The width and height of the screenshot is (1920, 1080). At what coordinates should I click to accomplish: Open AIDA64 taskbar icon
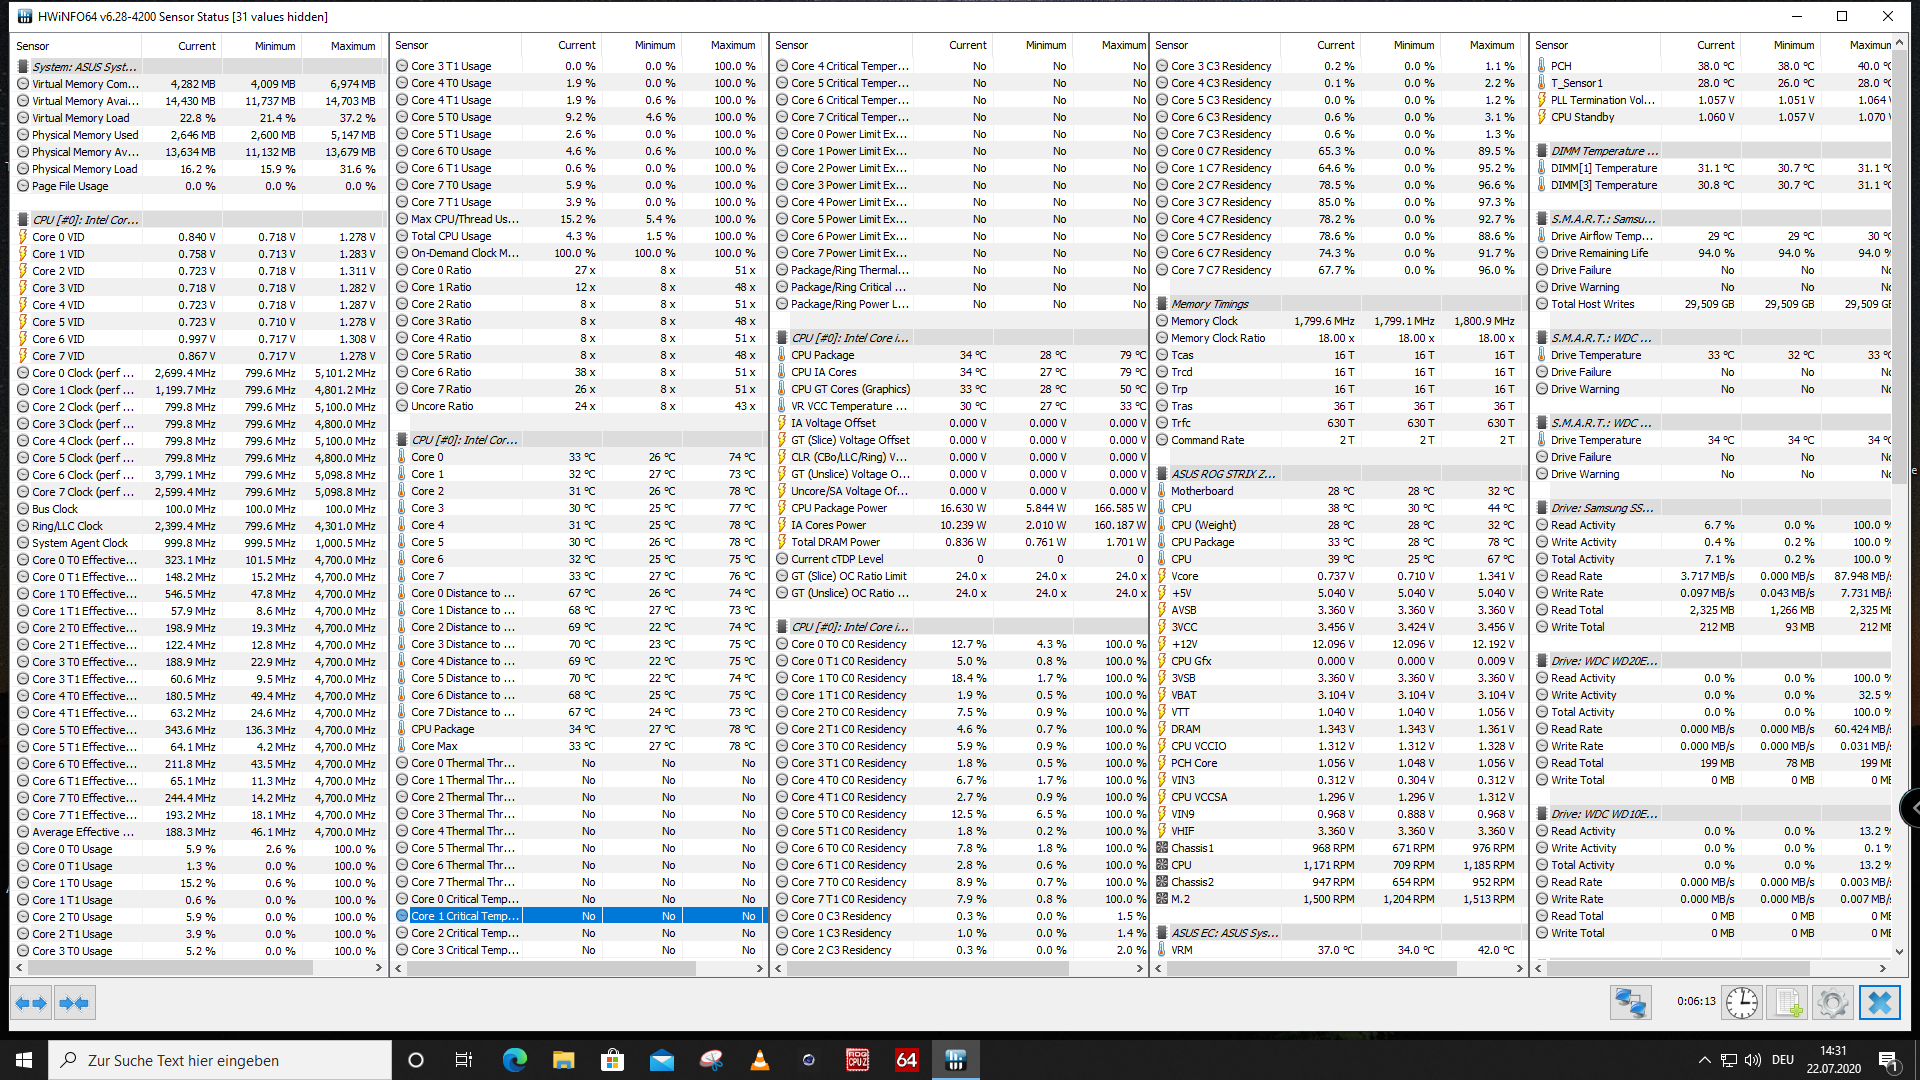(906, 1060)
